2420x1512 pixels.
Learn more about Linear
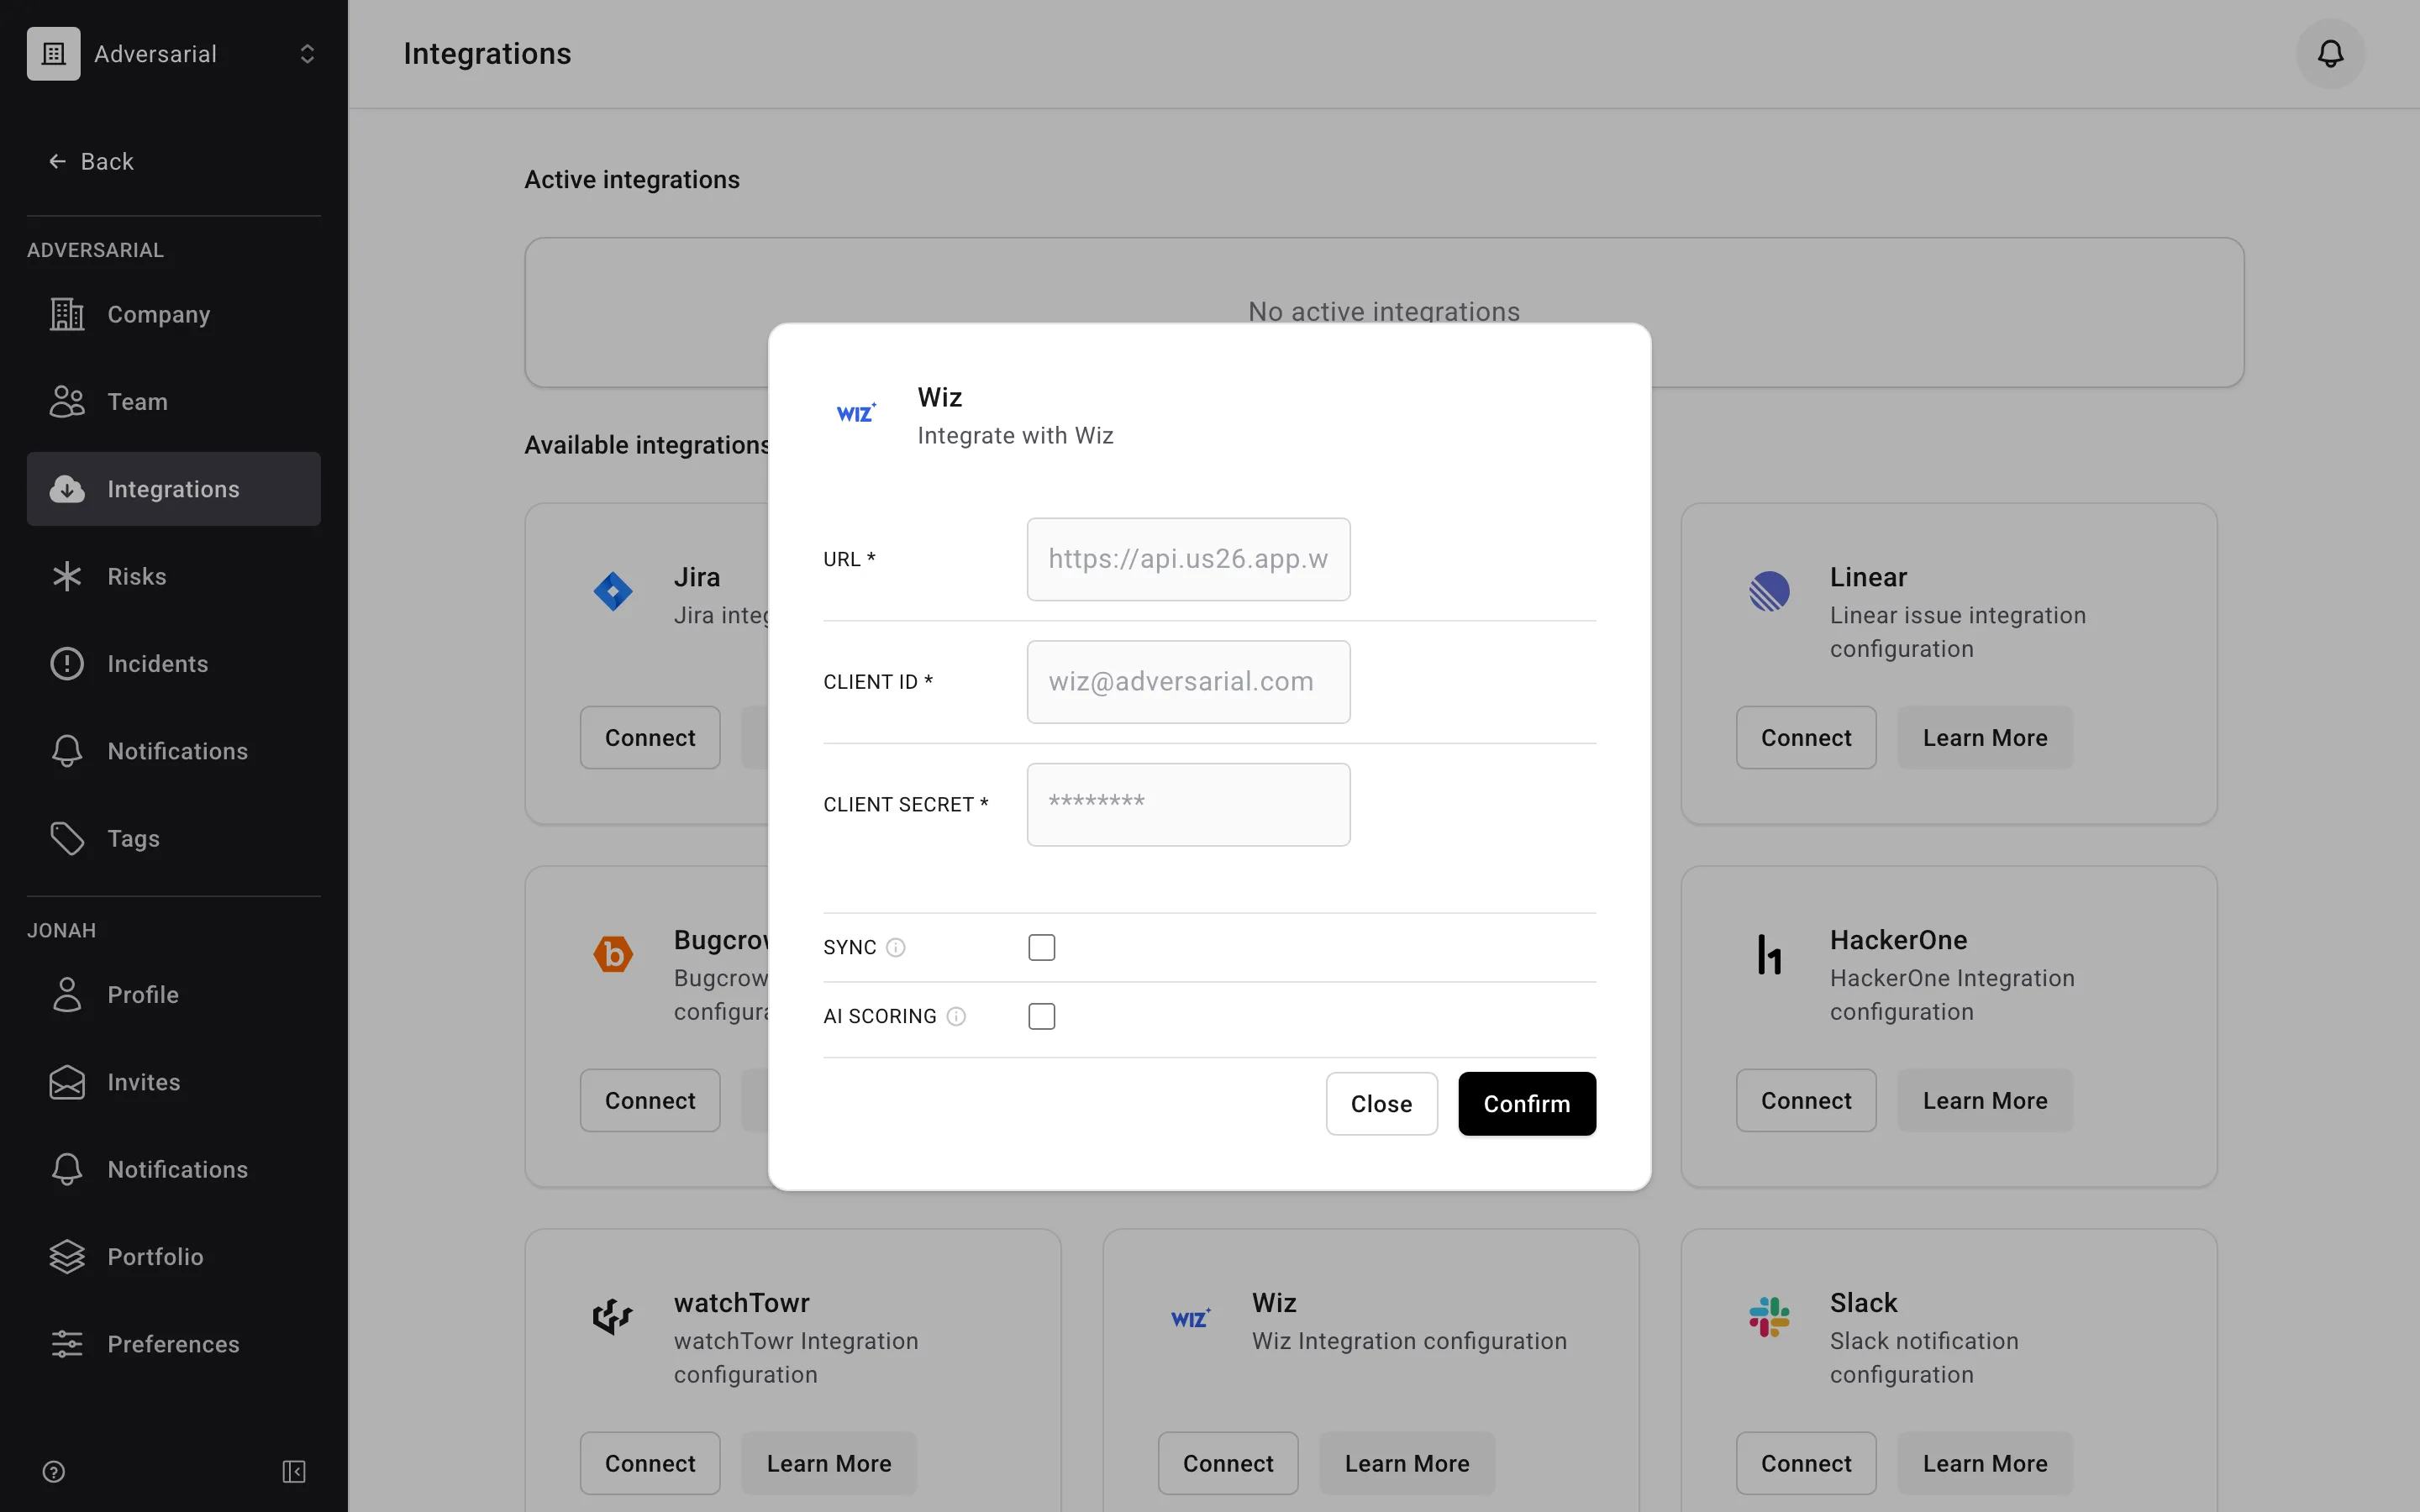coord(1985,738)
